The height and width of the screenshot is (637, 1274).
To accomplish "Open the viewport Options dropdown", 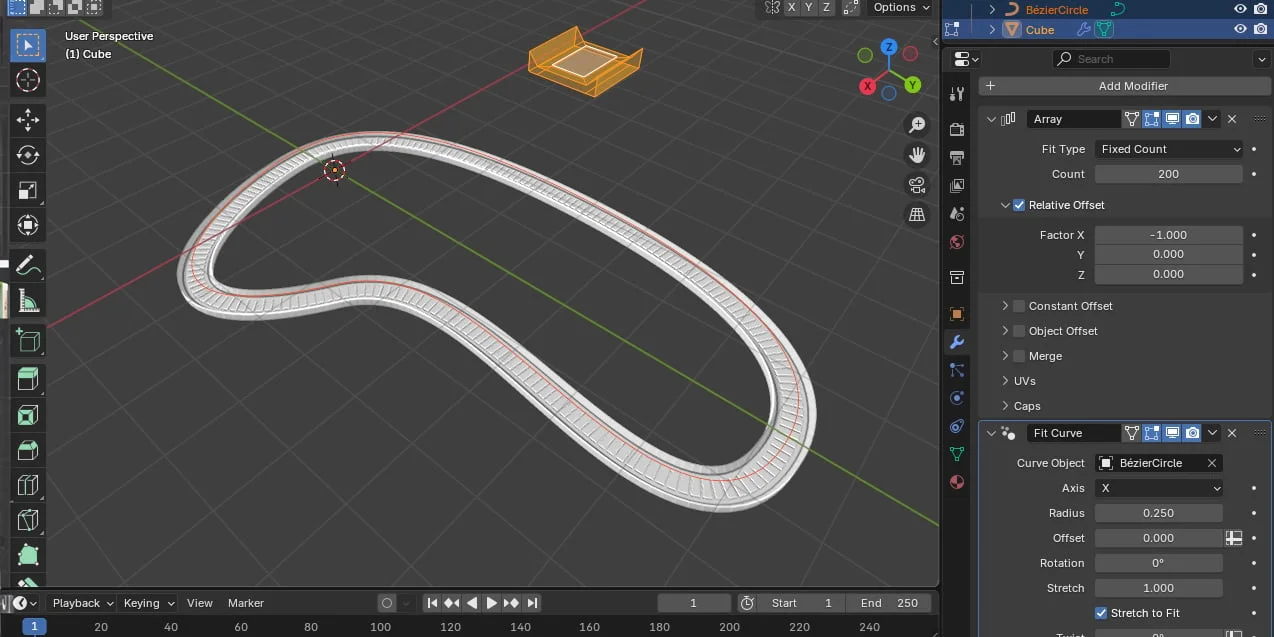I will 899,7.
